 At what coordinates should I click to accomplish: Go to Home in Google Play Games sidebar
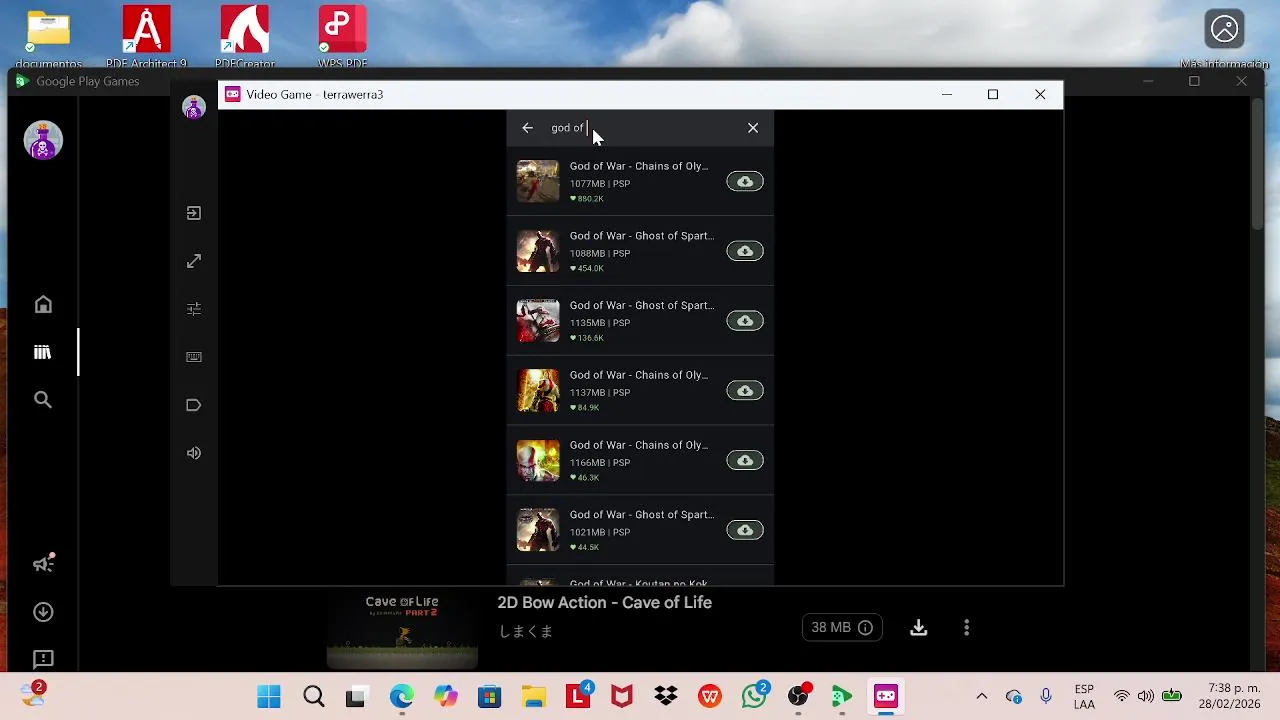pos(43,305)
